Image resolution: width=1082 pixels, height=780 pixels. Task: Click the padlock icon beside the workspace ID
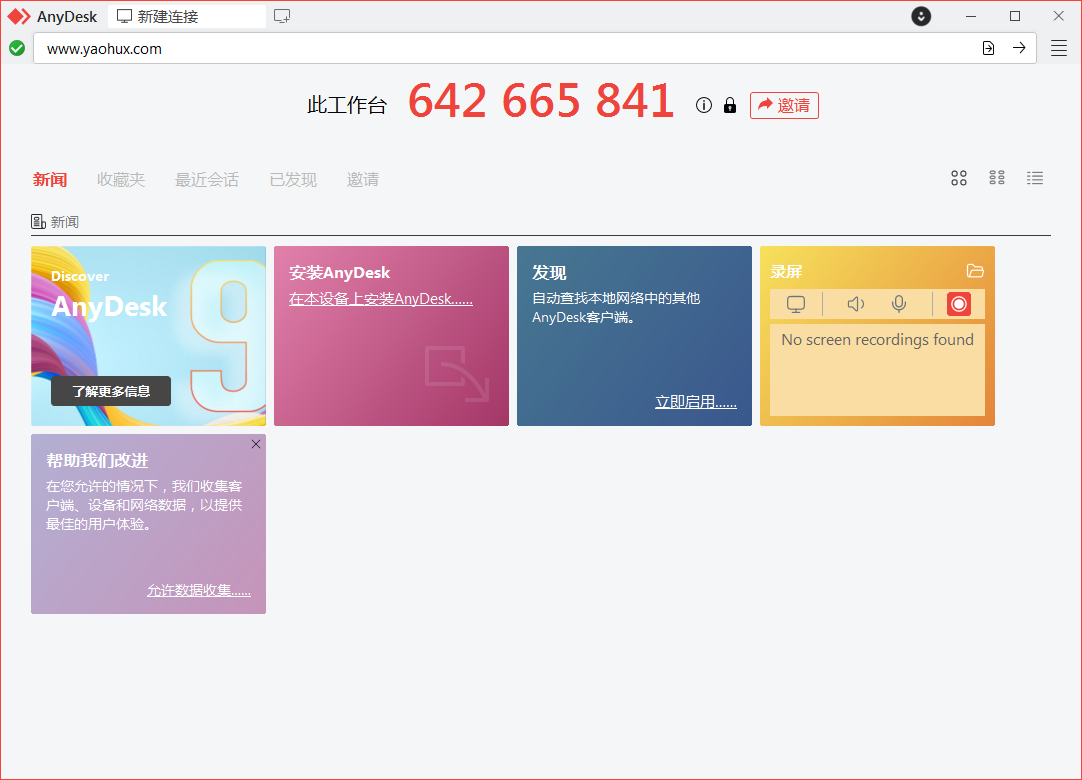pos(729,104)
